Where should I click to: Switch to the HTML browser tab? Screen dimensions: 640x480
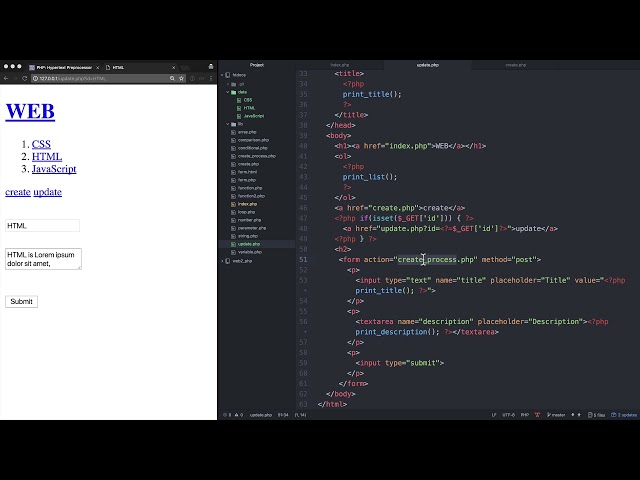pos(139,67)
